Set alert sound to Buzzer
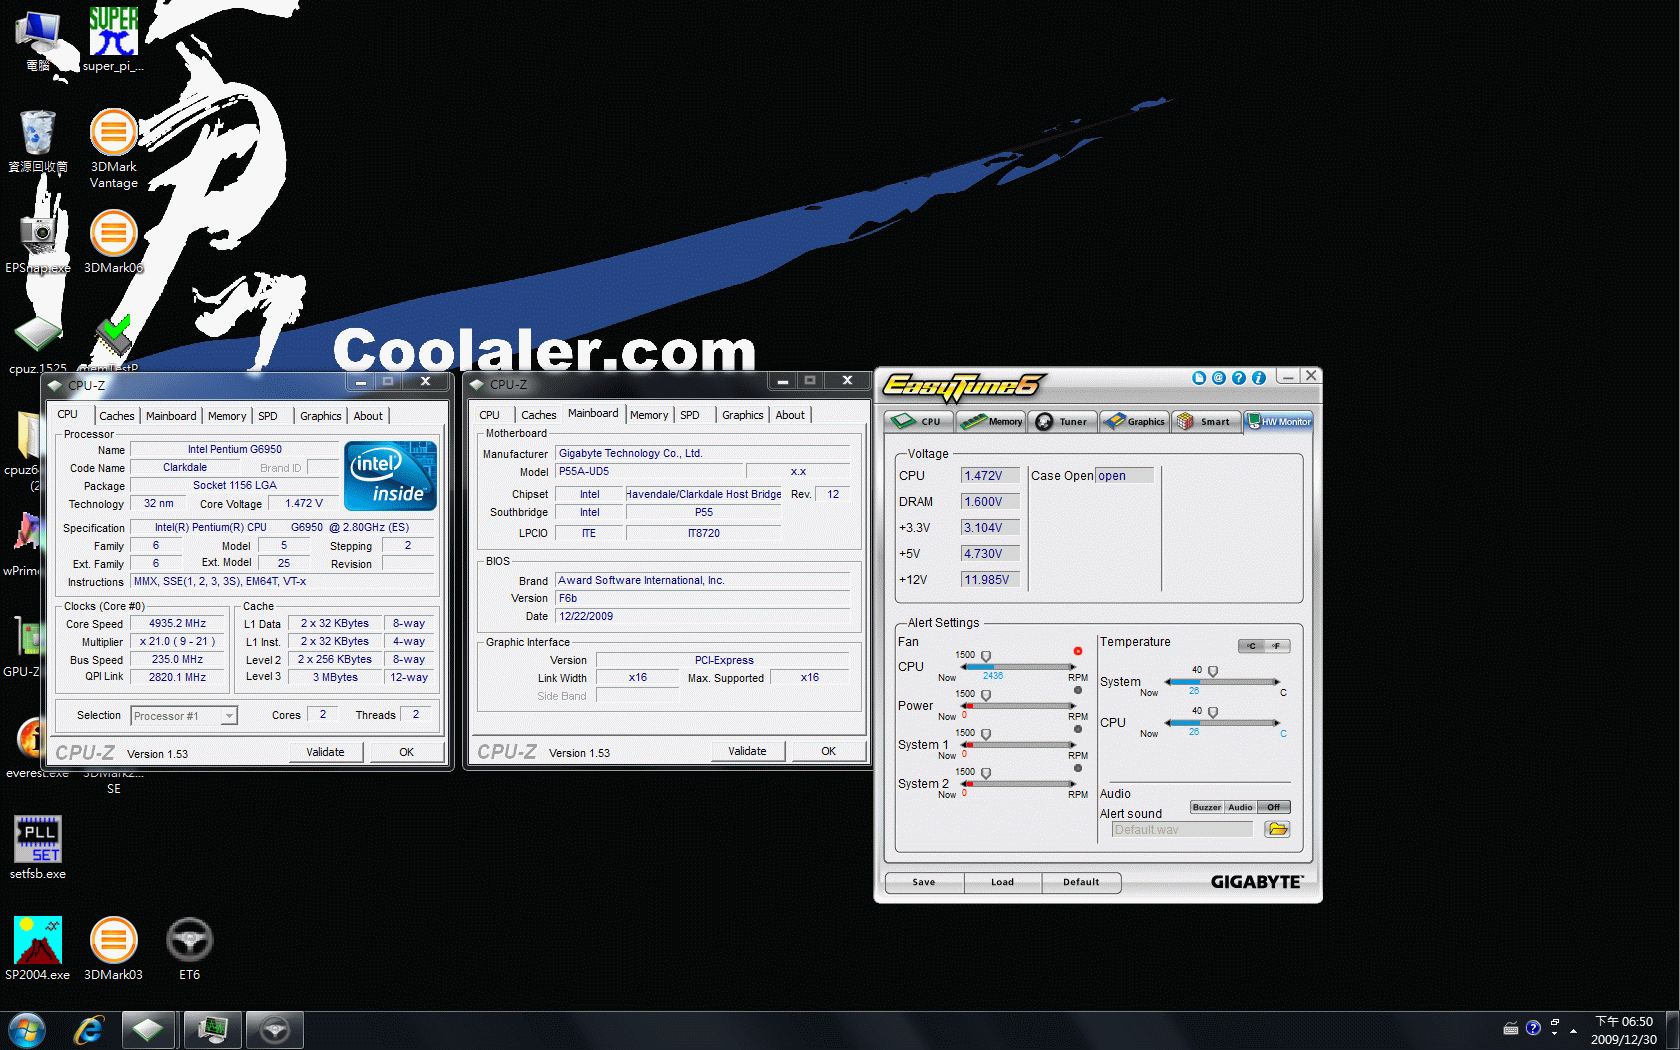The image size is (1680, 1050). [1206, 807]
